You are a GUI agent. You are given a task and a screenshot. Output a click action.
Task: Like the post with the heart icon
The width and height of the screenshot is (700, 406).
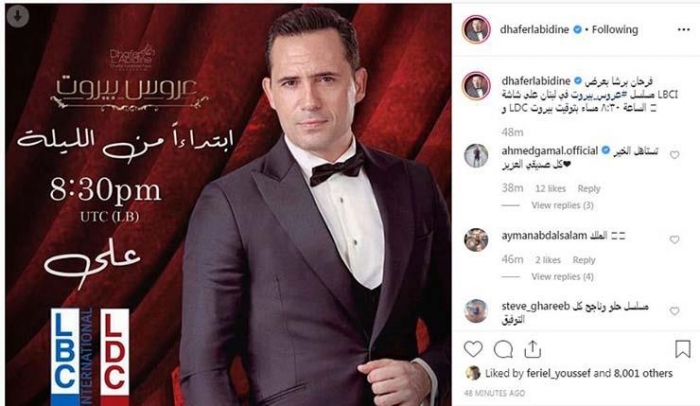(473, 349)
